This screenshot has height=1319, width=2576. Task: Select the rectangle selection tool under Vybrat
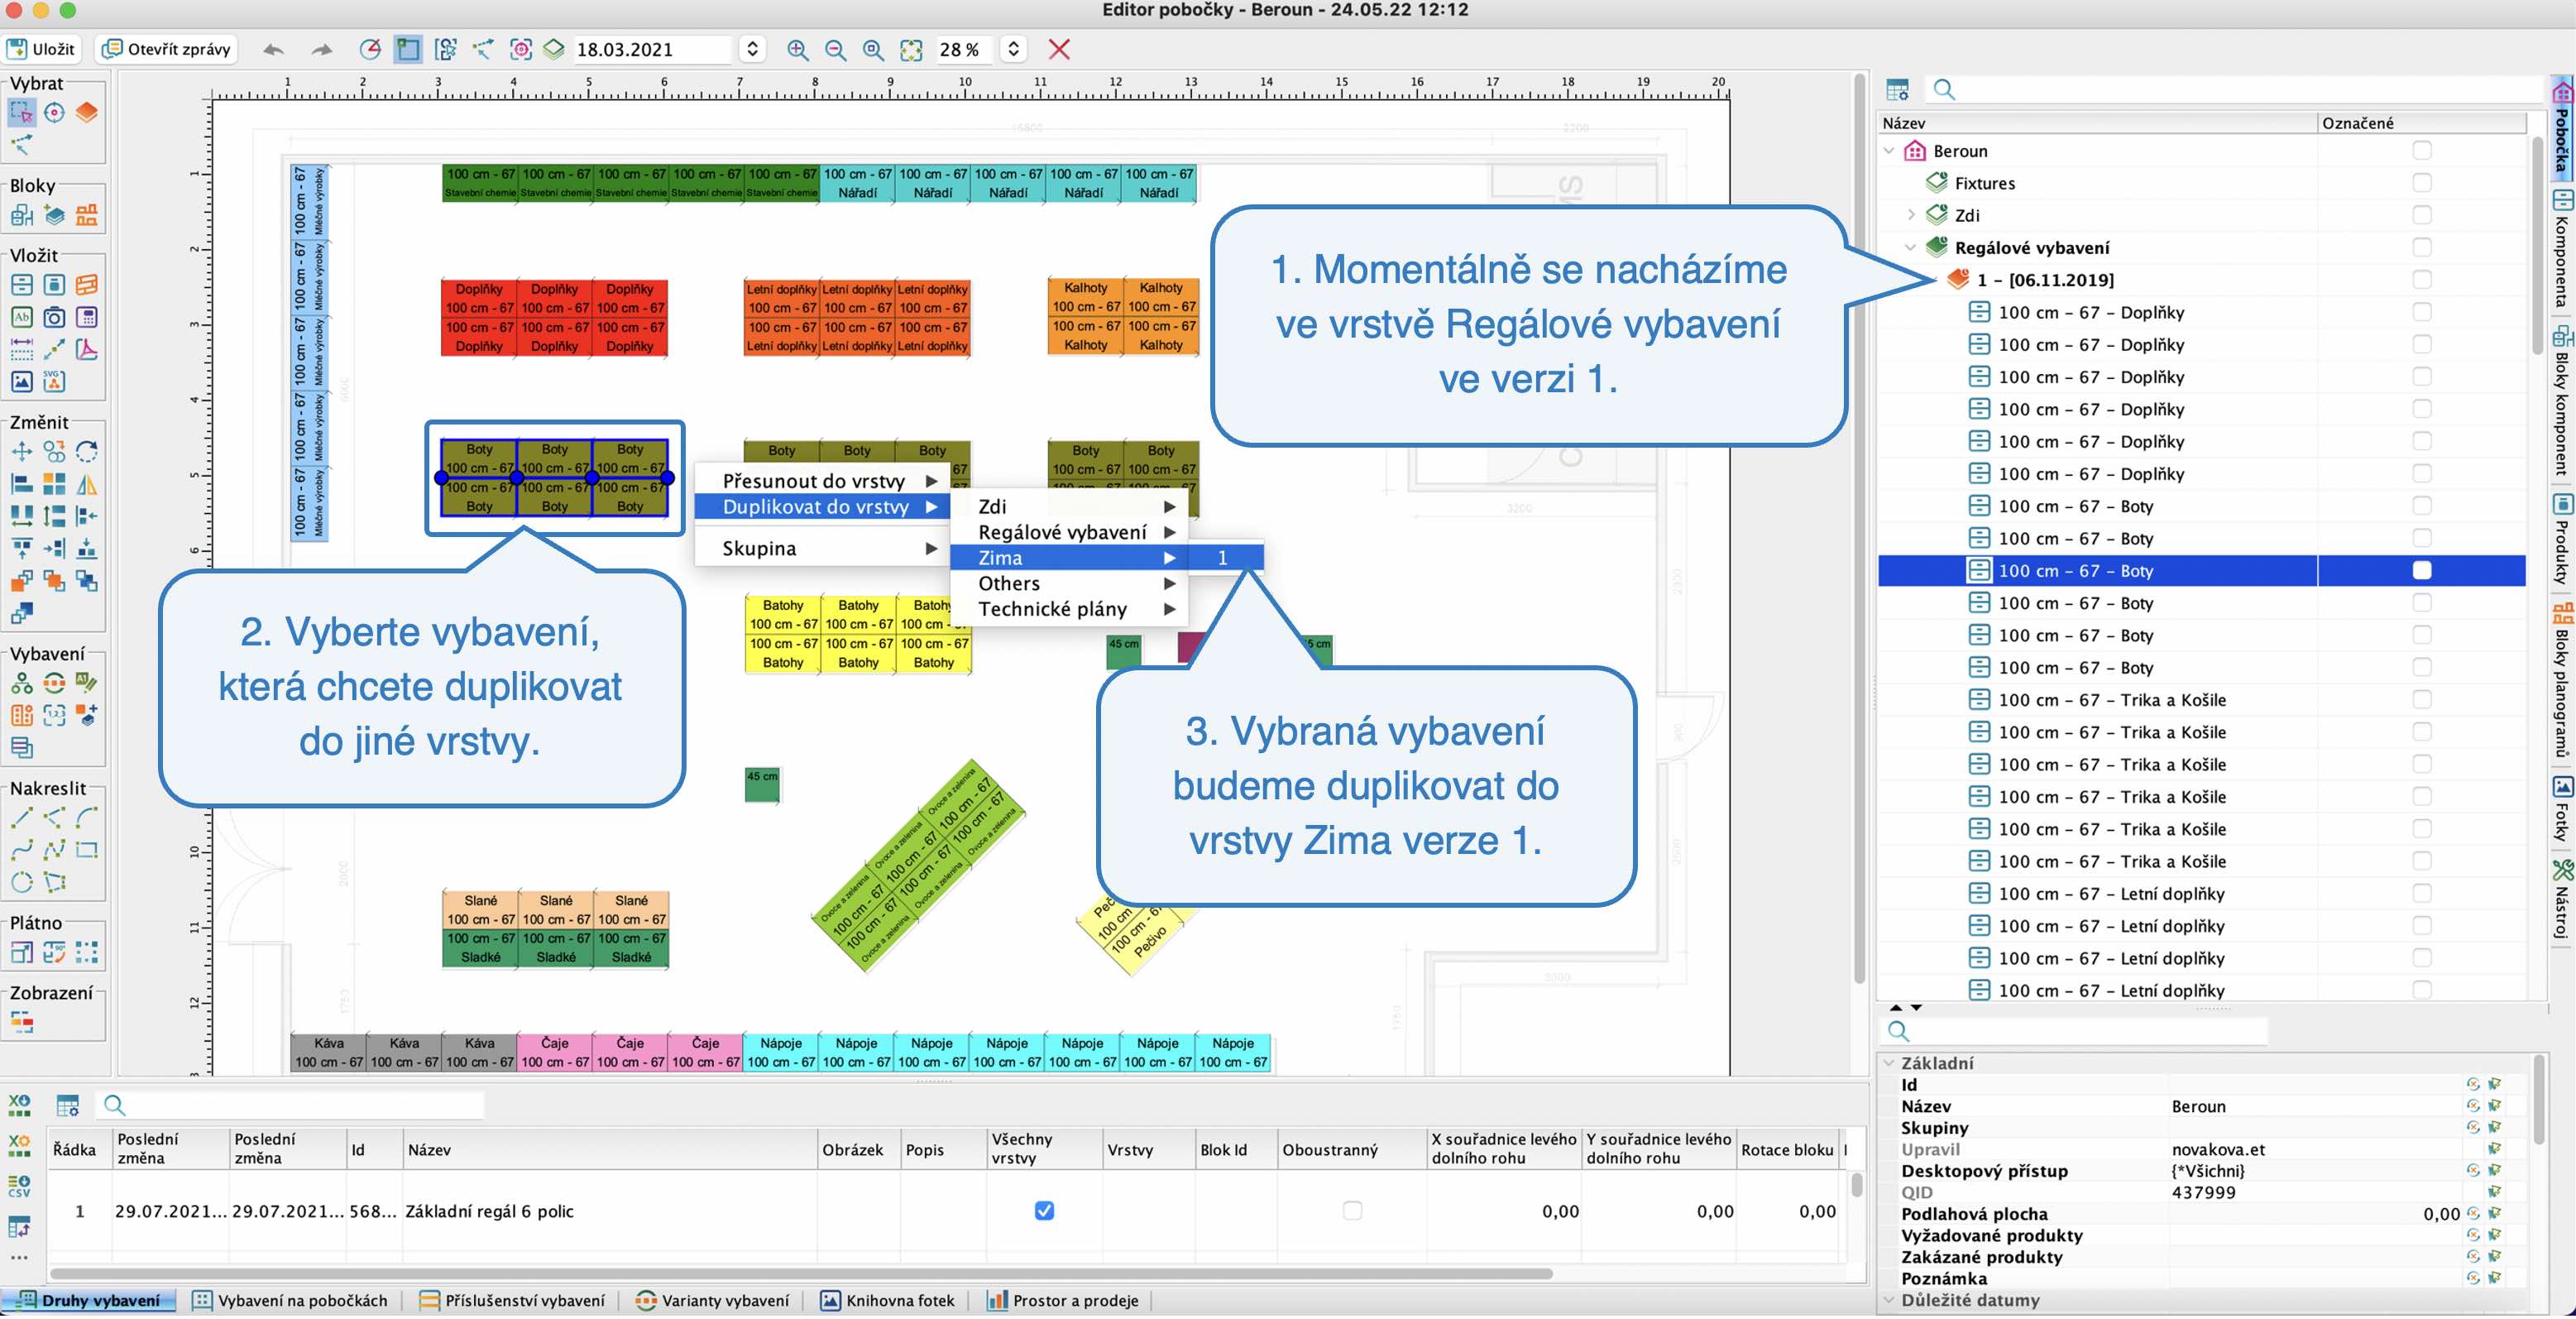[x=21, y=113]
